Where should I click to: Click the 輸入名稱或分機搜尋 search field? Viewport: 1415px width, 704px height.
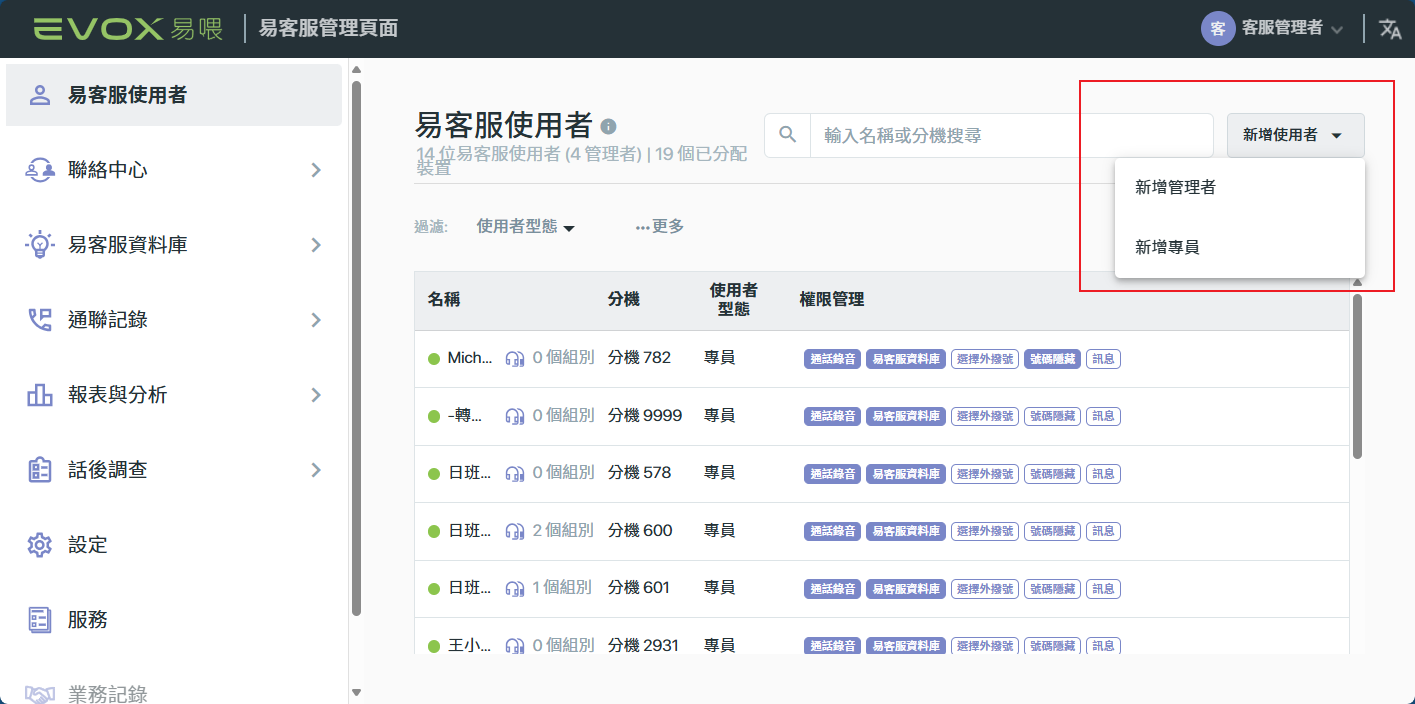tap(1010, 135)
